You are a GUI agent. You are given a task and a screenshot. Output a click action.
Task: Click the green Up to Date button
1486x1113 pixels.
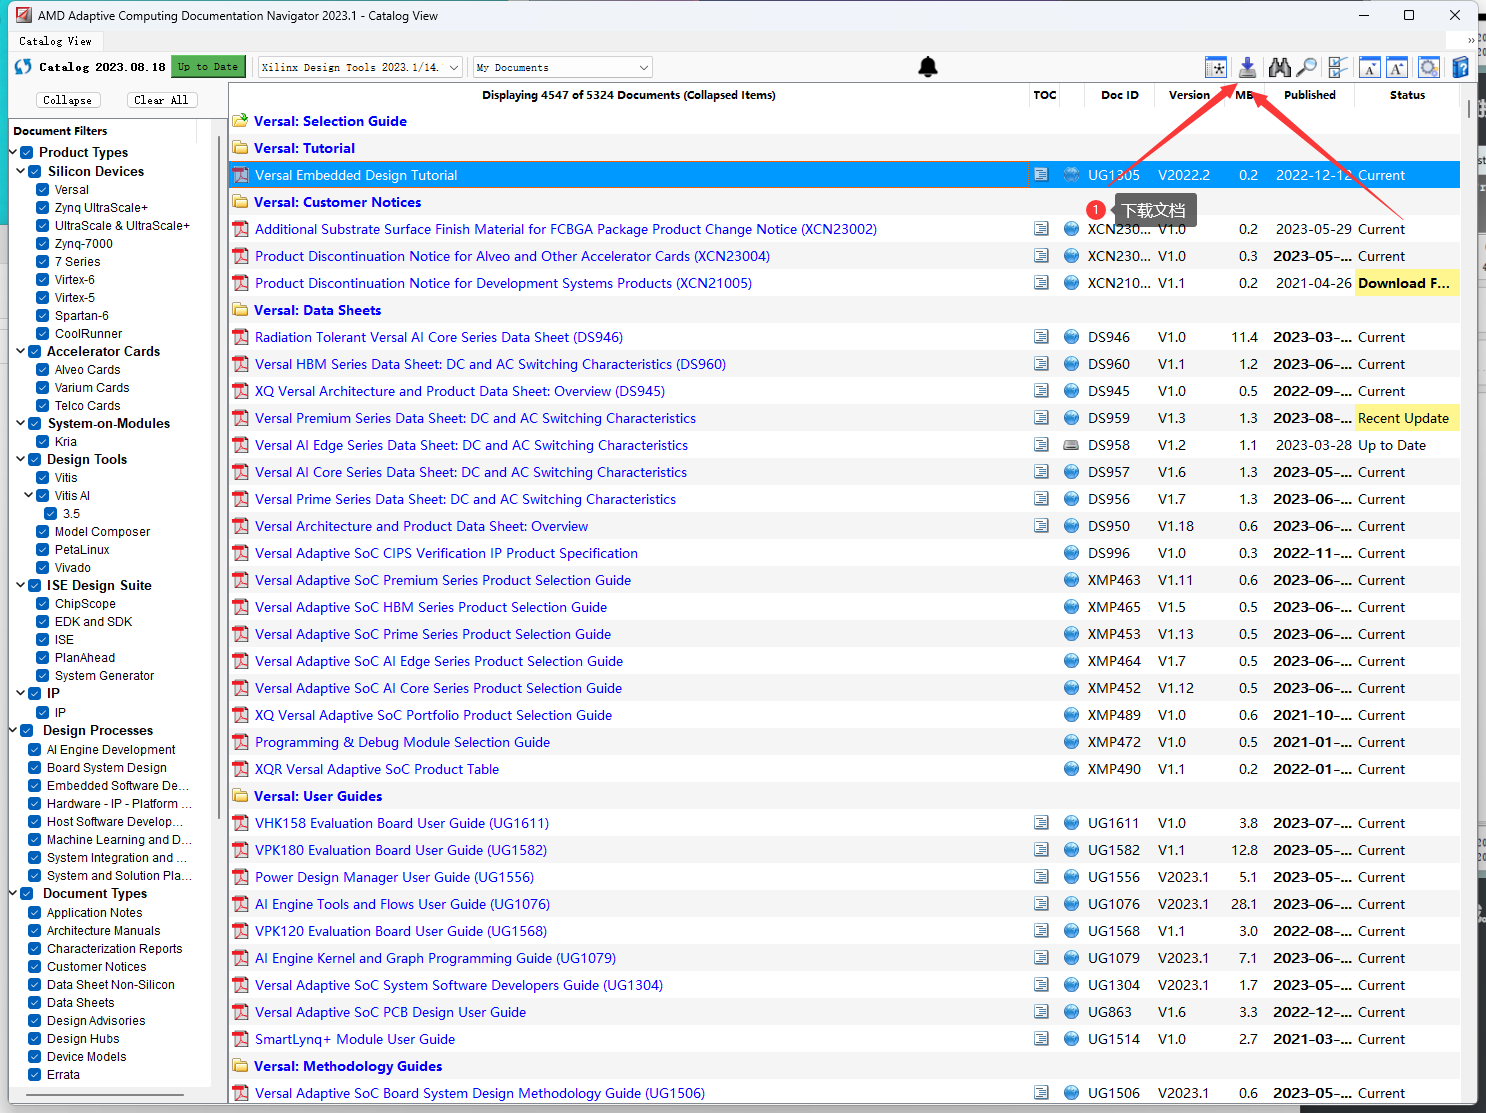[x=208, y=67]
